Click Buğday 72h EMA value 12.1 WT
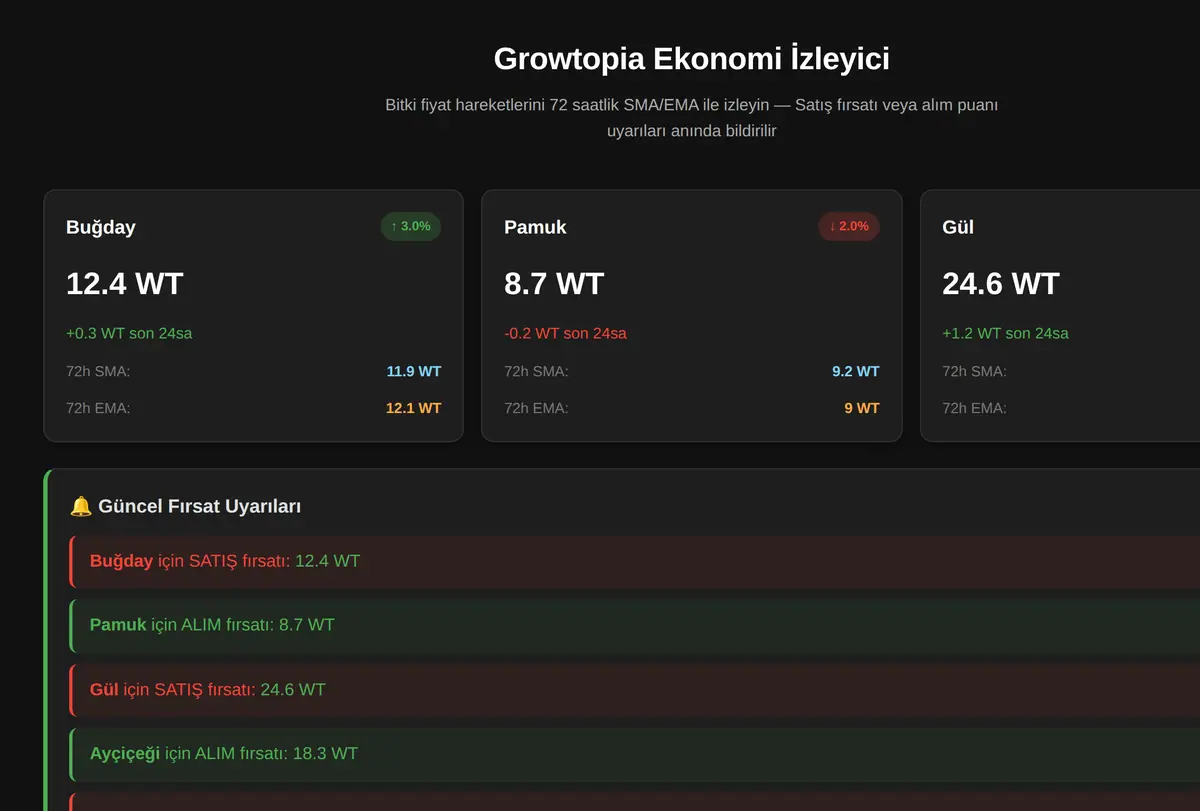 click(414, 408)
